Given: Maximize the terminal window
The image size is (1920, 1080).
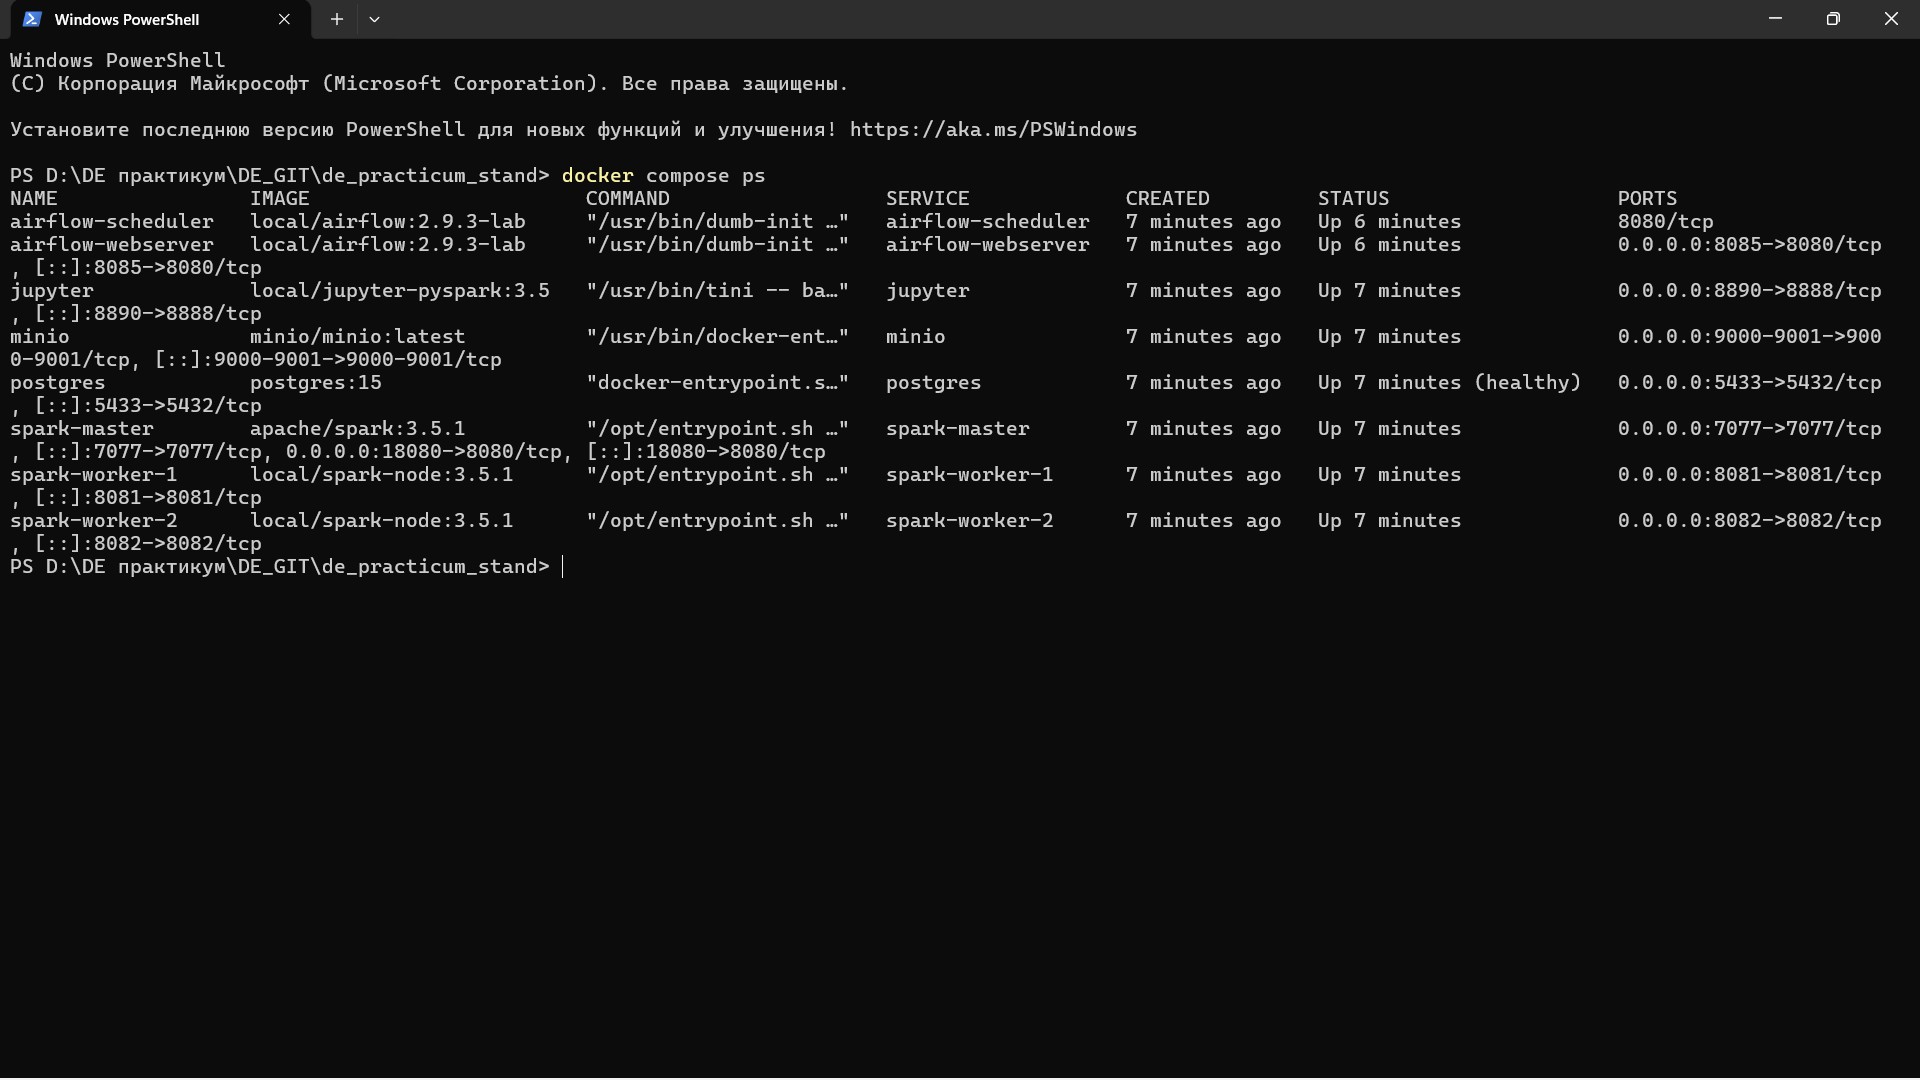Looking at the screenshot, I should pos(1833,19).
